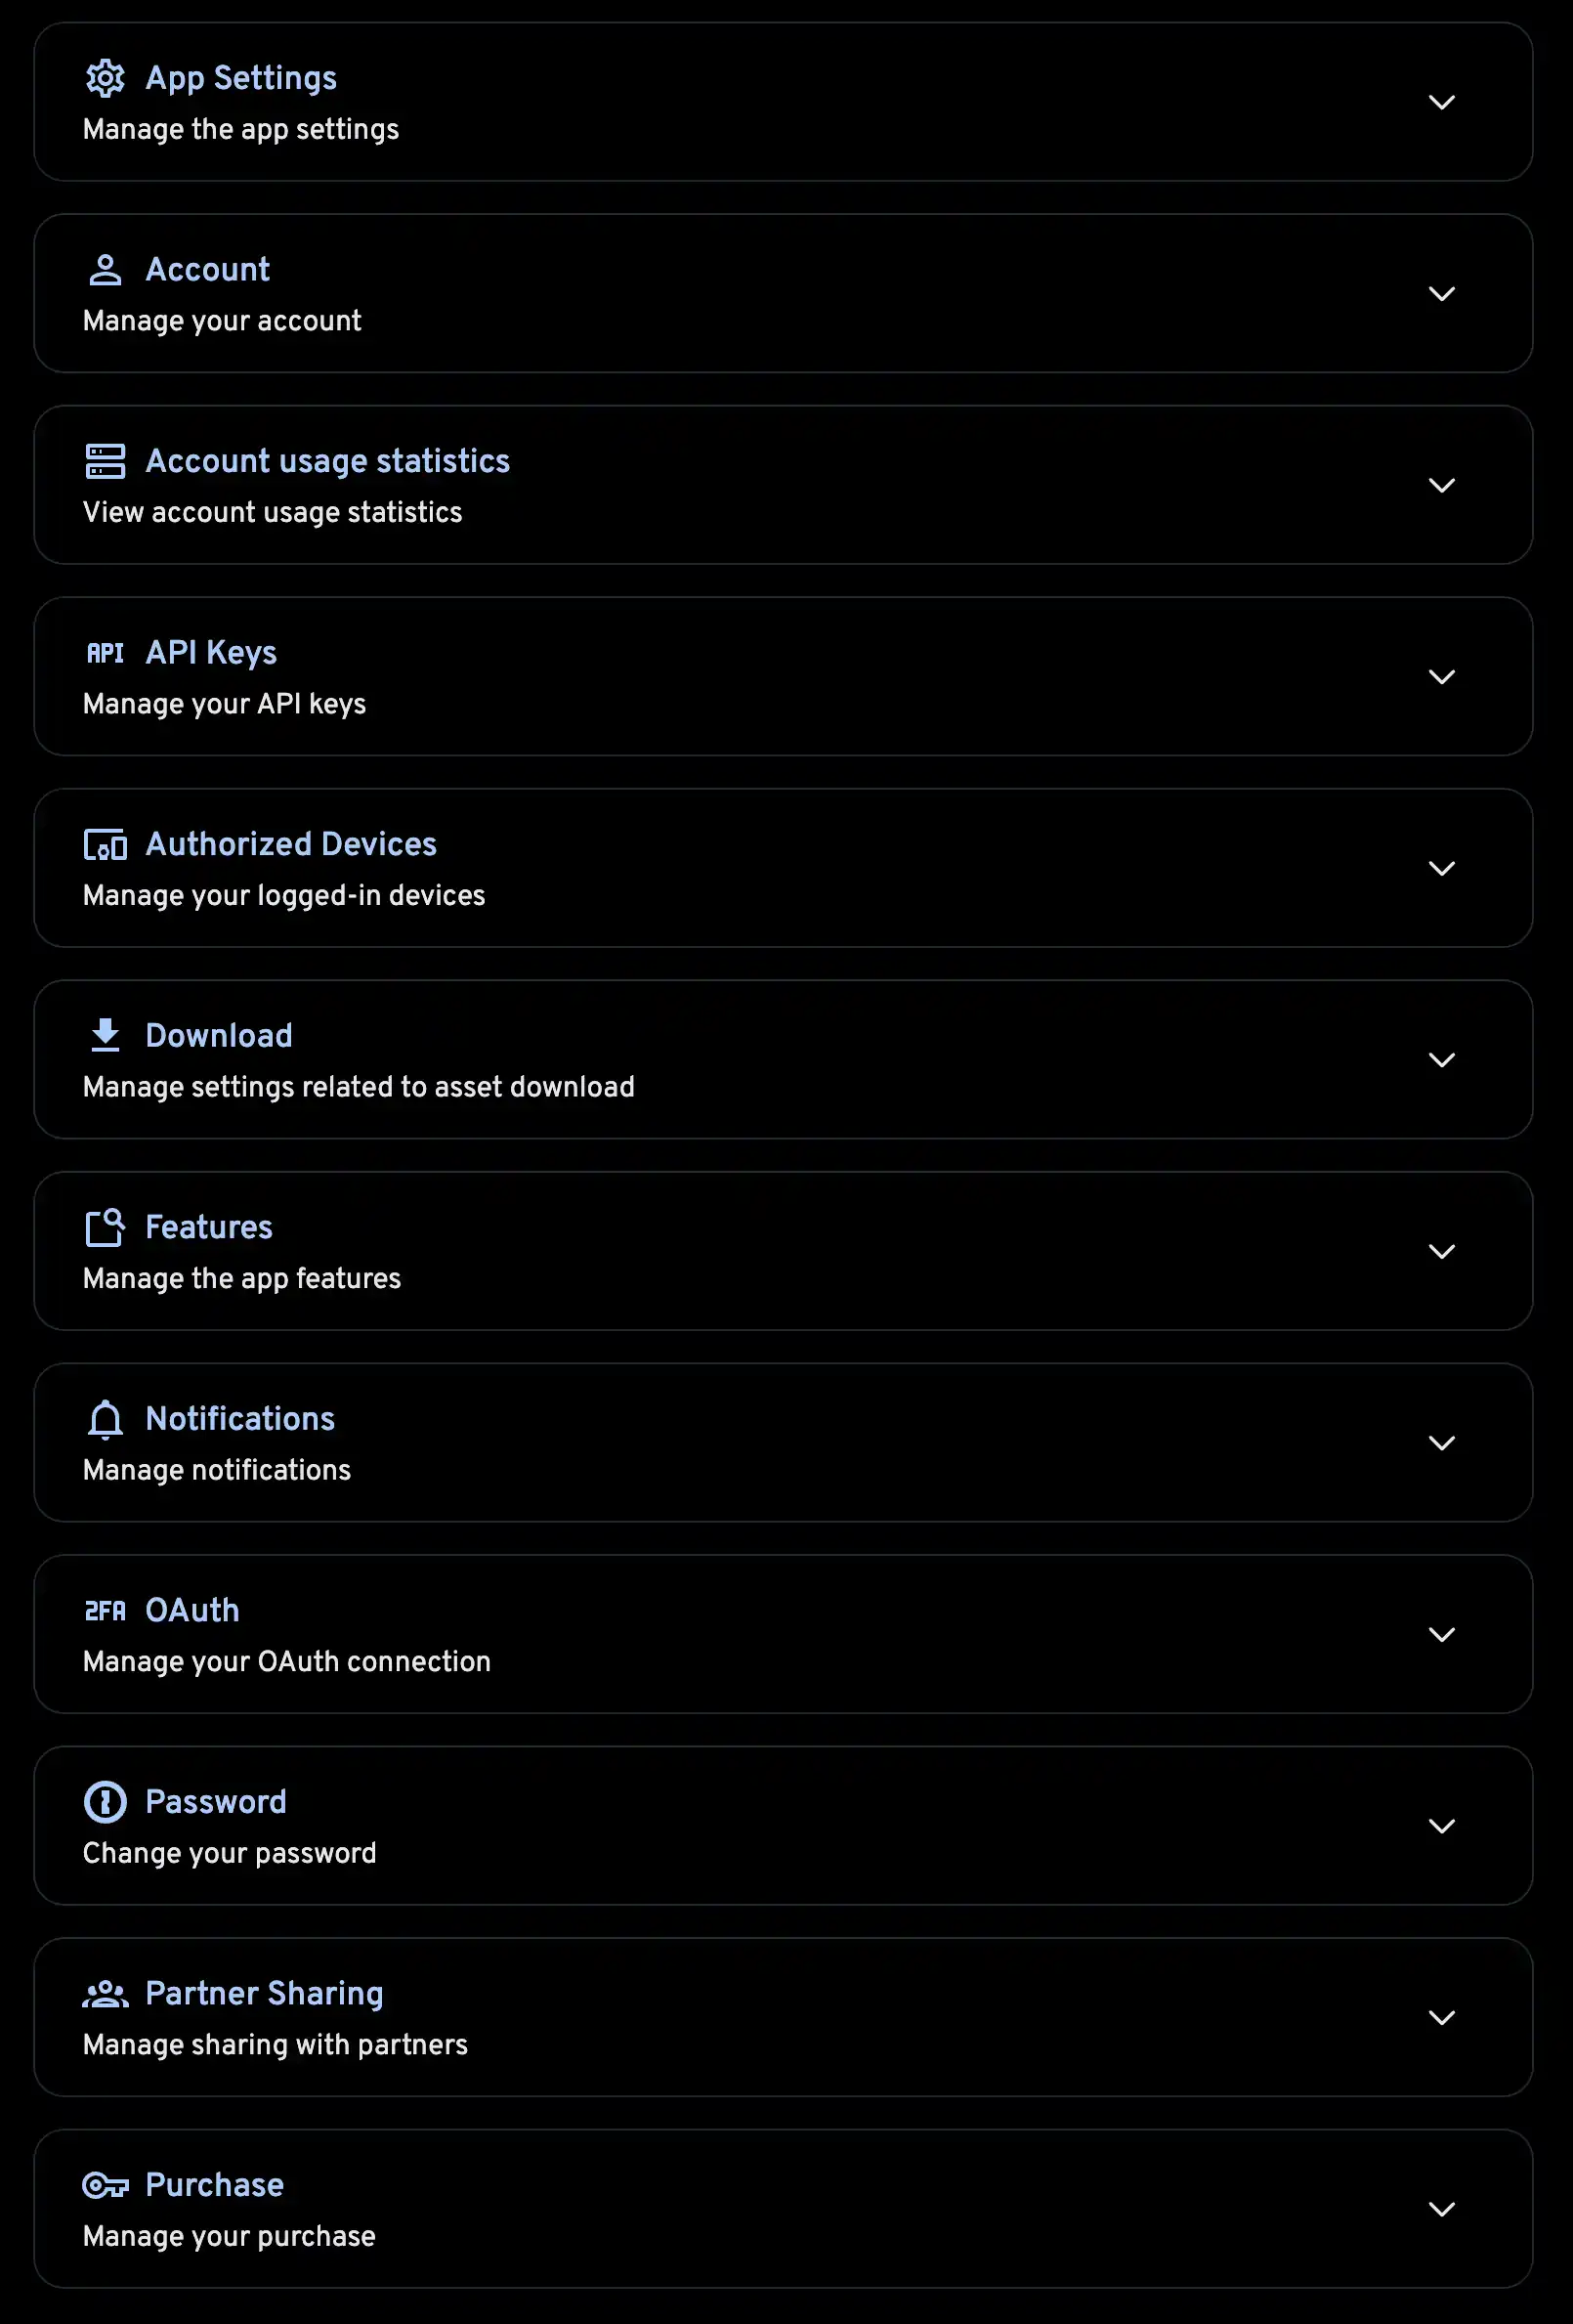
Task: Expand the API Keys chevron
Action: point(1441,677)
